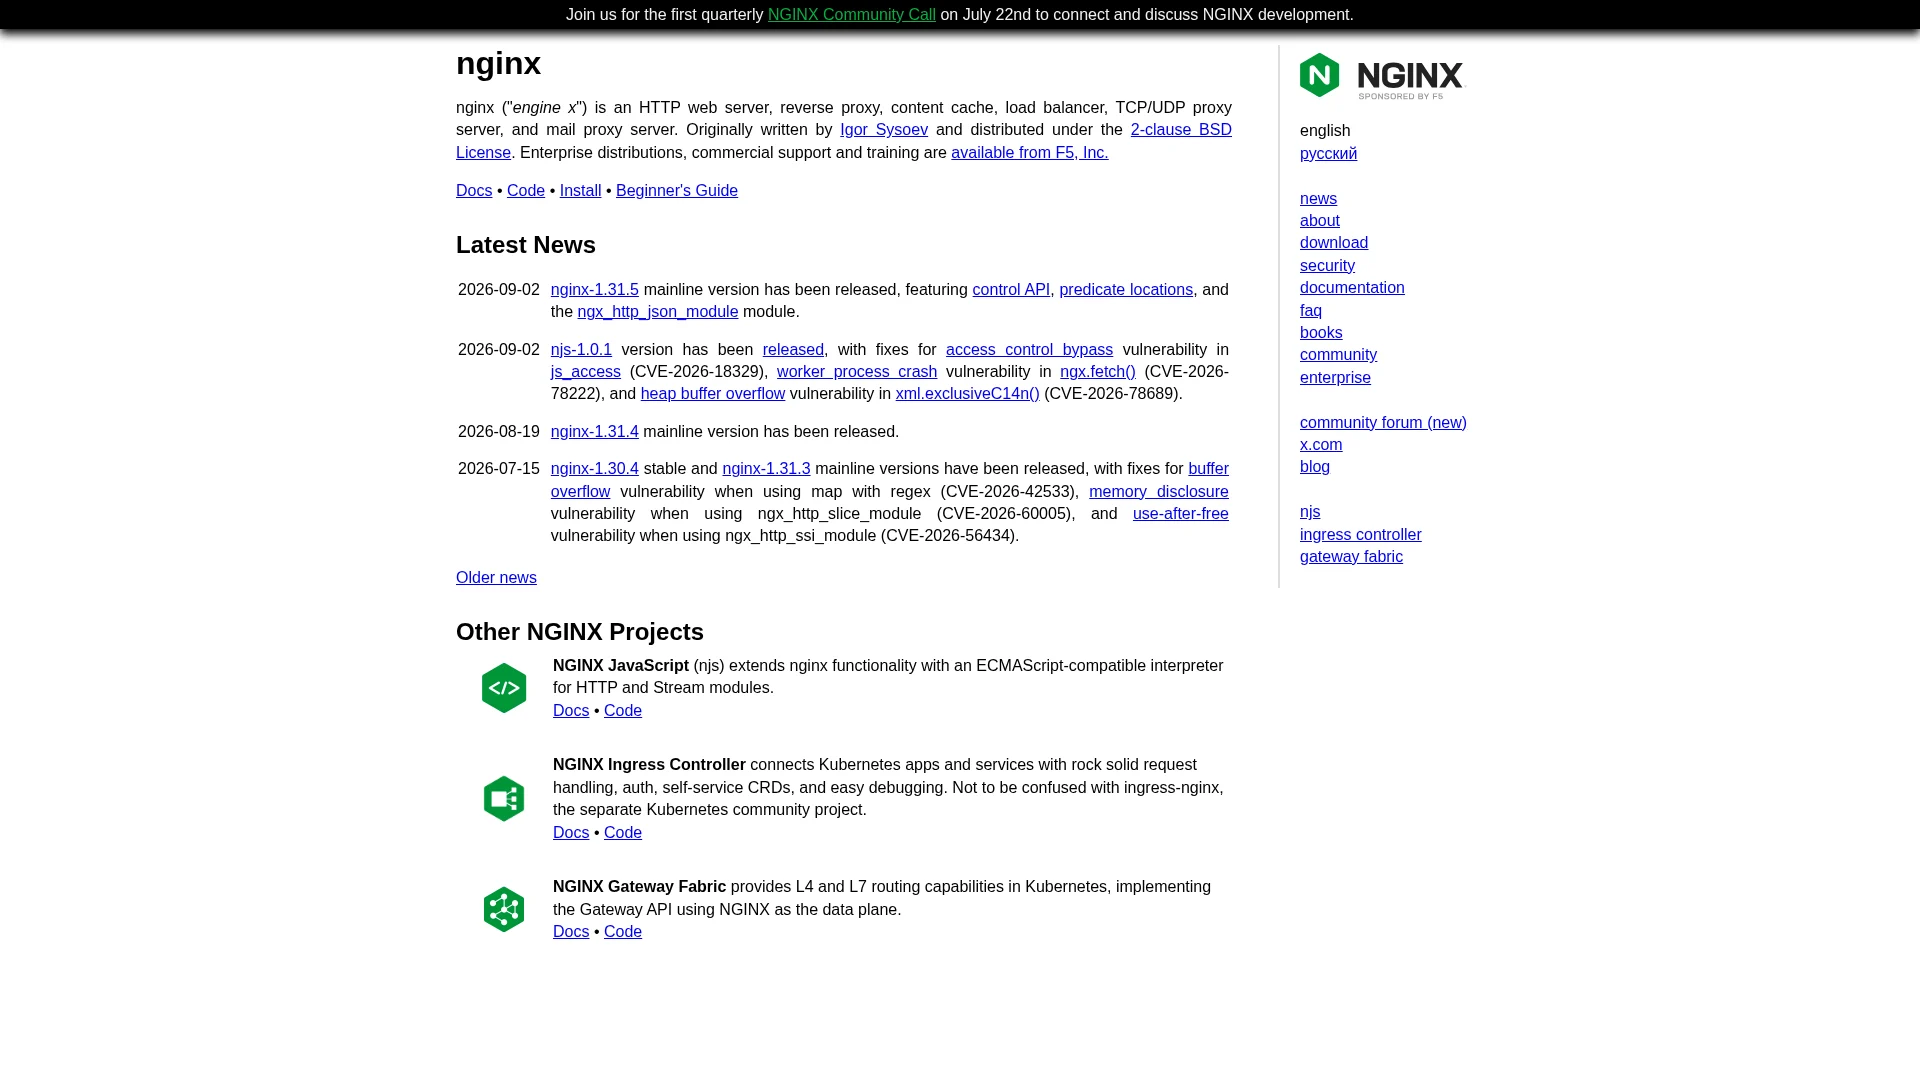
Task: Follow 'available from F5, Inc.' link
Action: (1030, 153)
